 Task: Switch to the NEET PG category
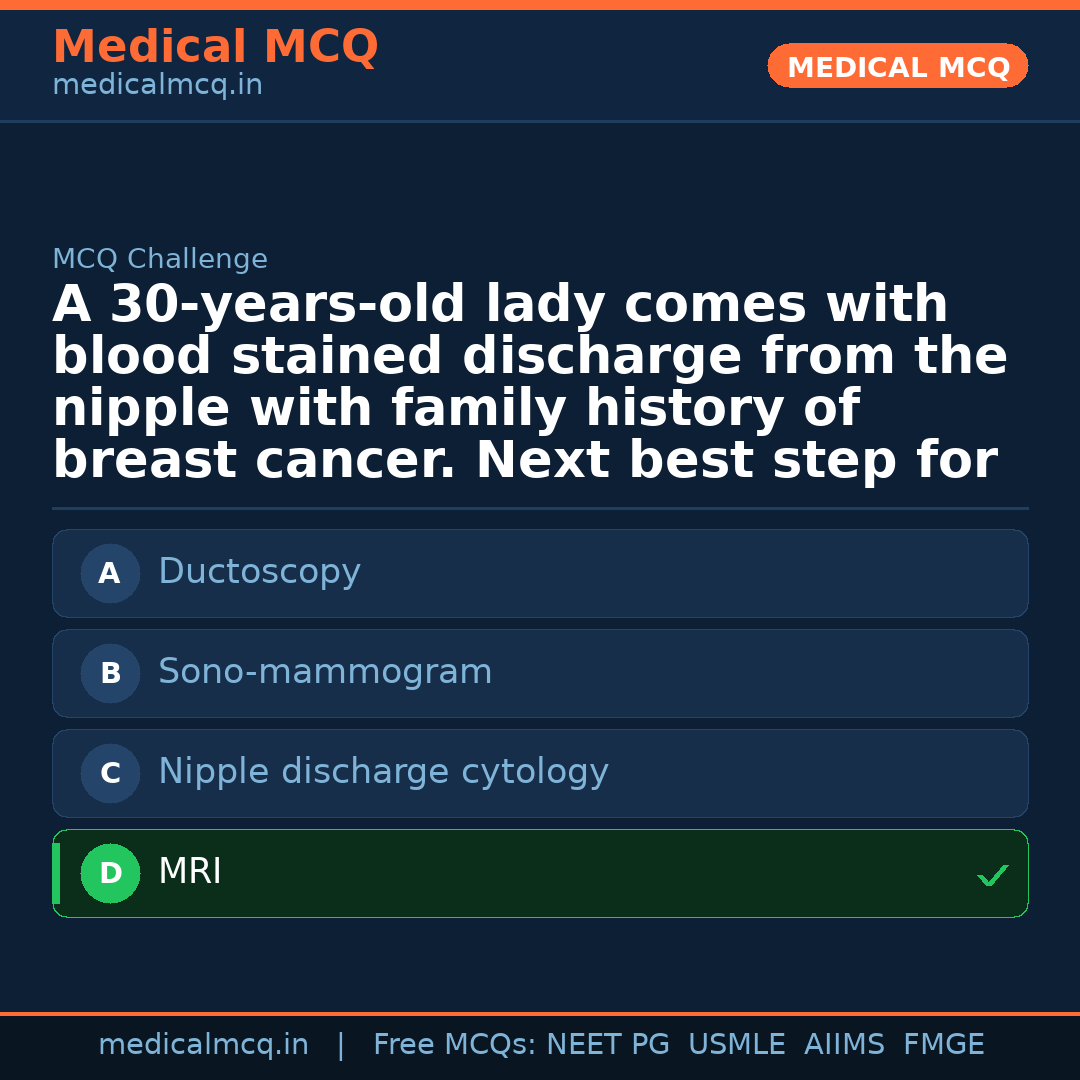(x=607, y=1043)
